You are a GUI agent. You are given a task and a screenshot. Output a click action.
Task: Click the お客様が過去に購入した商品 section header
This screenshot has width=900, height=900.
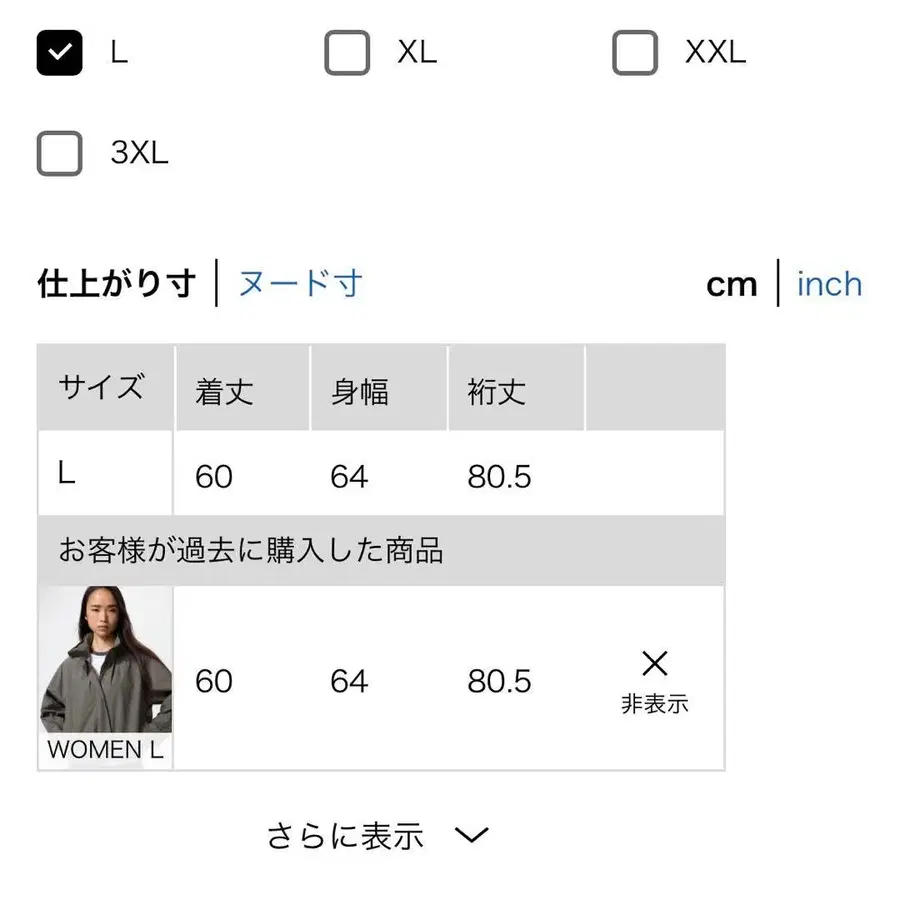[x=250, y=550]
